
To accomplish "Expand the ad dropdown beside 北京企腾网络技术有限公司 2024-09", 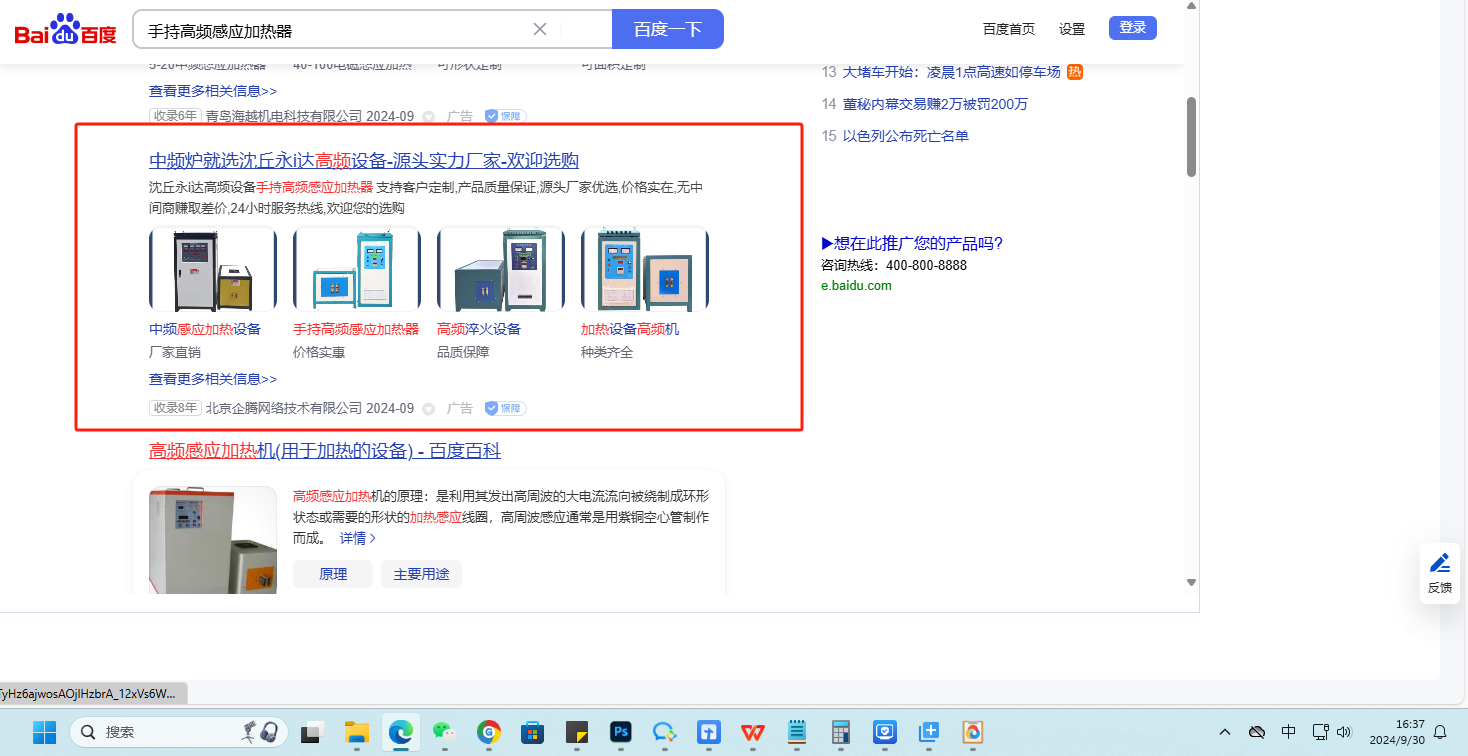I will pos(429,409).
